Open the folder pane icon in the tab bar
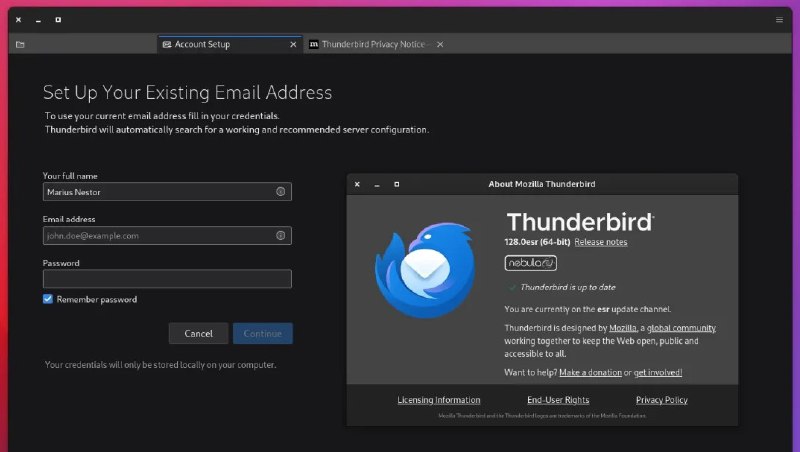Image resolution: width=800 pixels, height=452 pixels. click(x=20, y=44)
